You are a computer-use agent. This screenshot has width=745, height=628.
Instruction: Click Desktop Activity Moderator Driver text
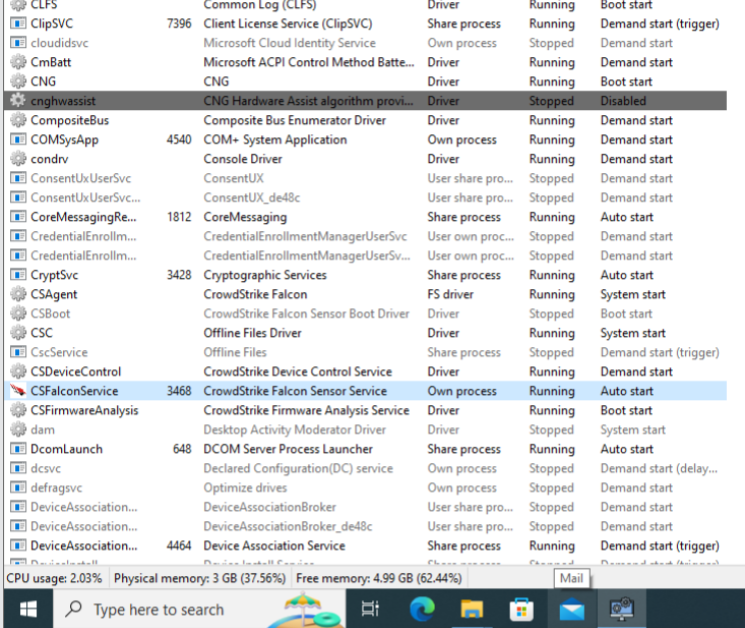[295, 429]
